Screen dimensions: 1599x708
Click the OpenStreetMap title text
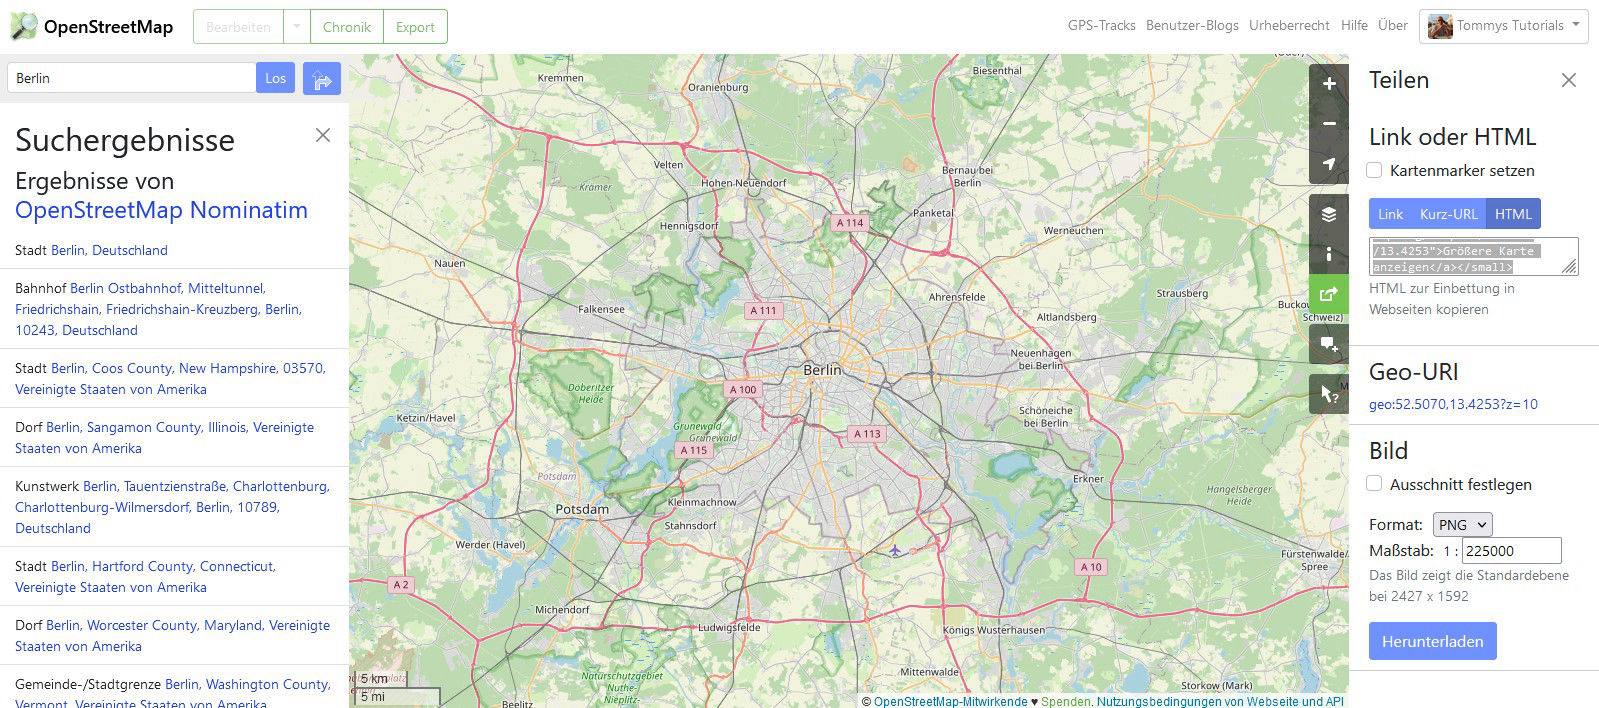(108, 27)
